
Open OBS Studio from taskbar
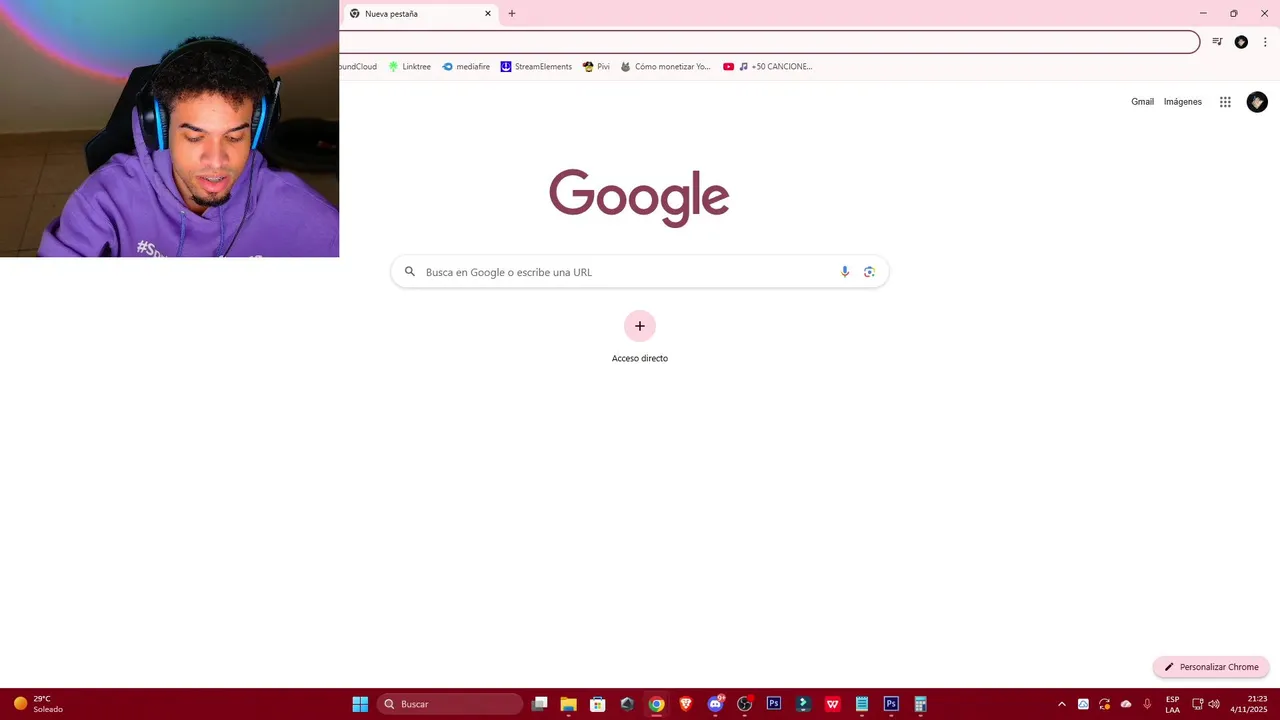pos(744,704)
